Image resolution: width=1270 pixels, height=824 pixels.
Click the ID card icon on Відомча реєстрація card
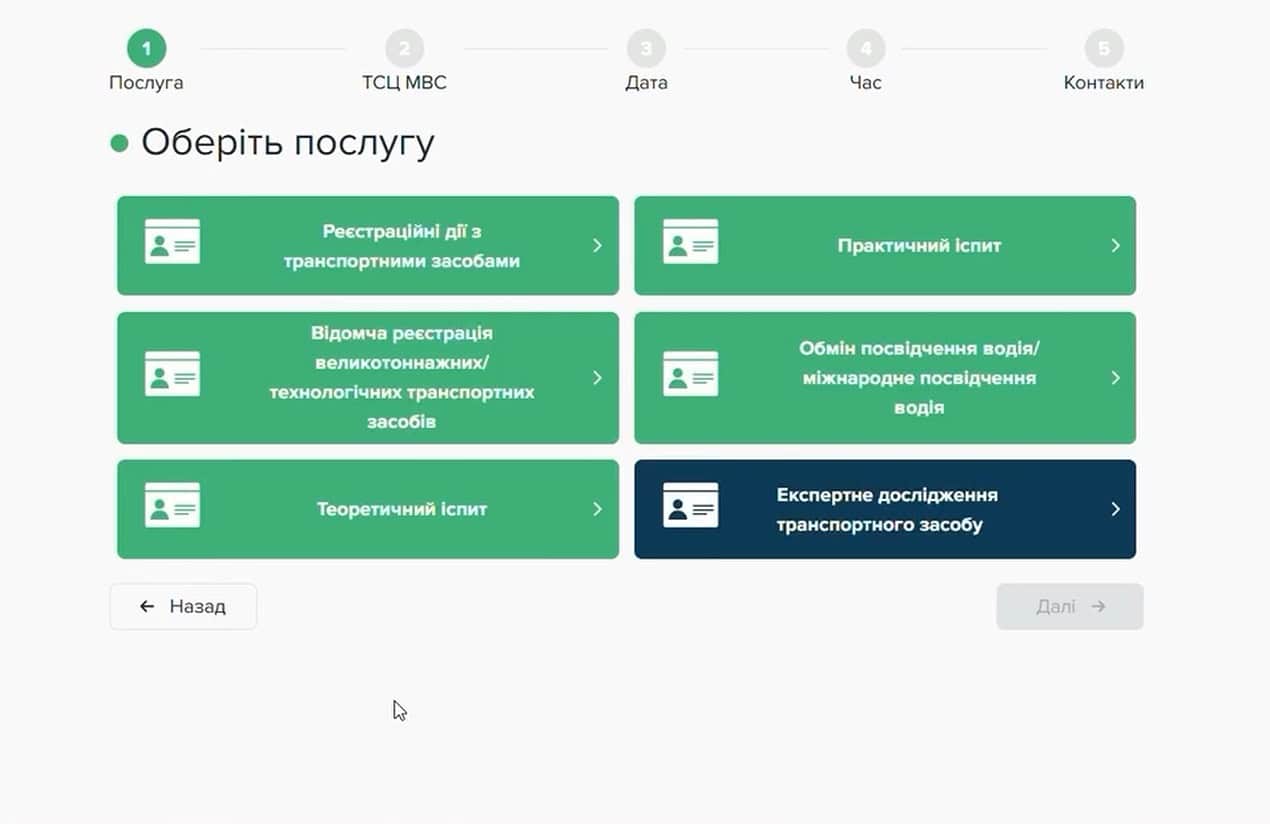coord(172,374)
